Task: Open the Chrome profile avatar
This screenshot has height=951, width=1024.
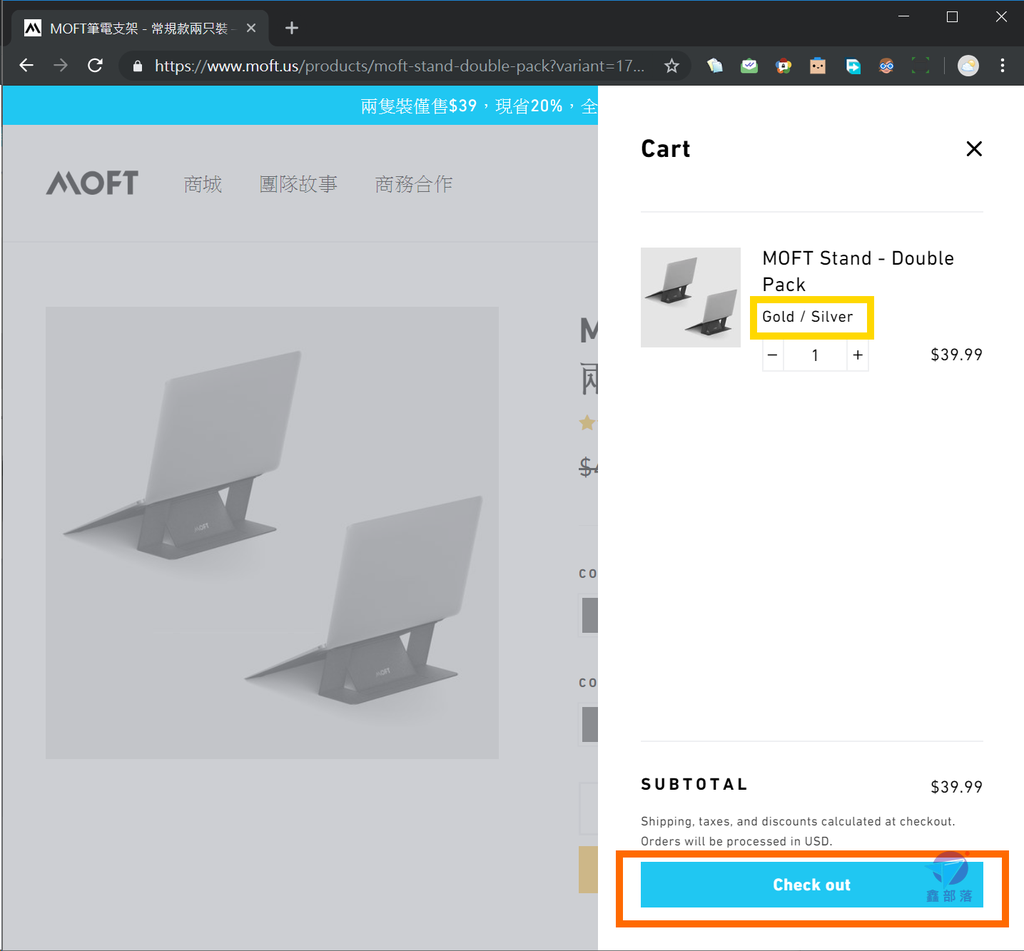Action: tap(968, 66)
